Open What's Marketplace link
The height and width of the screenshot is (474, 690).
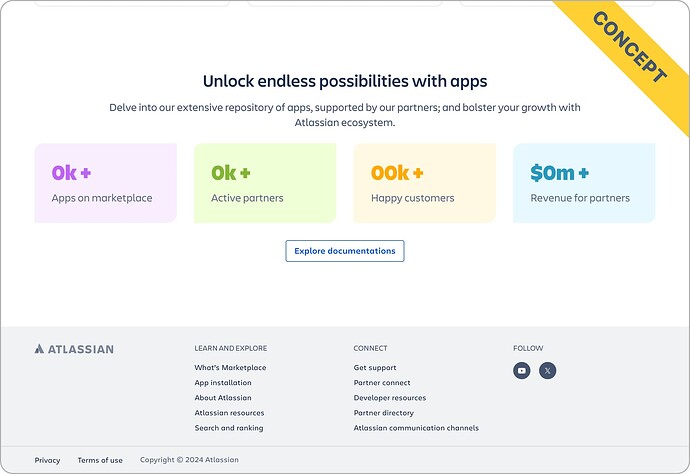click(x=230, y=367)
